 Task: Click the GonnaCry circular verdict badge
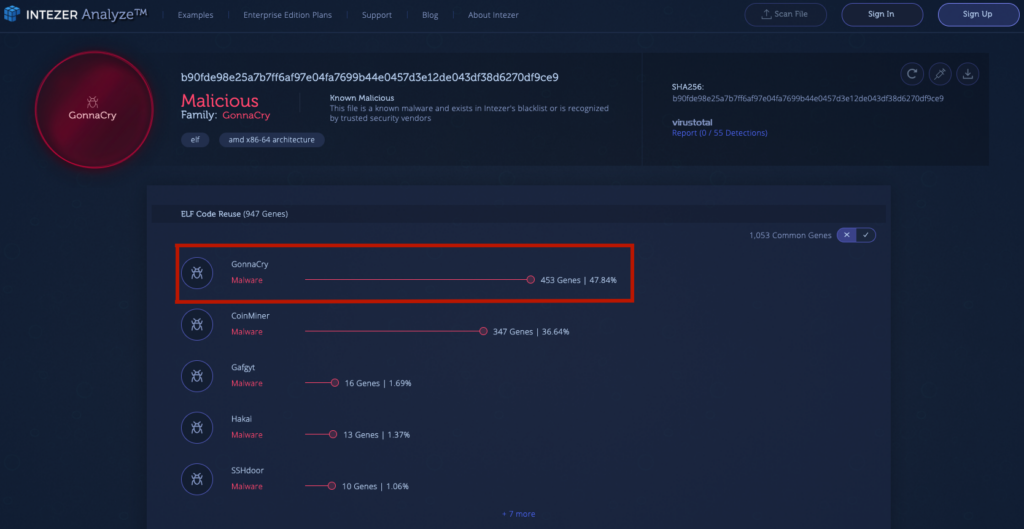pyautogui.click(x=94, y=109)
